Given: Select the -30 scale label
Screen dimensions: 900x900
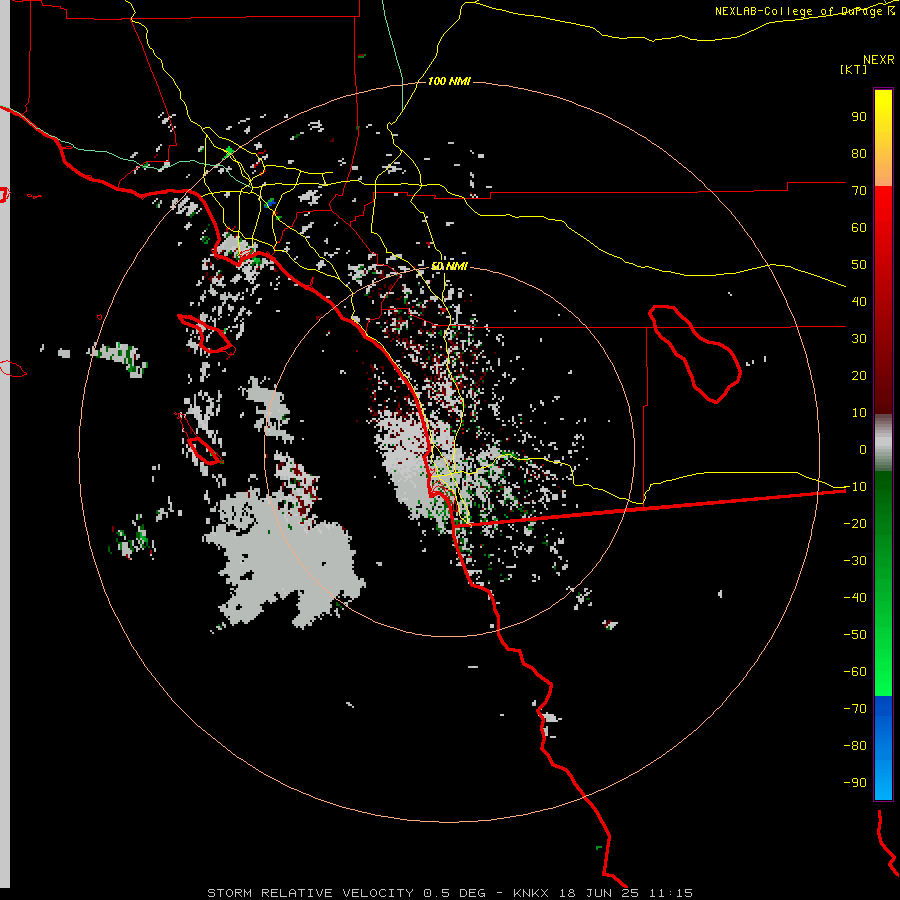Looking at the screenshot, I should pos(855,561).
